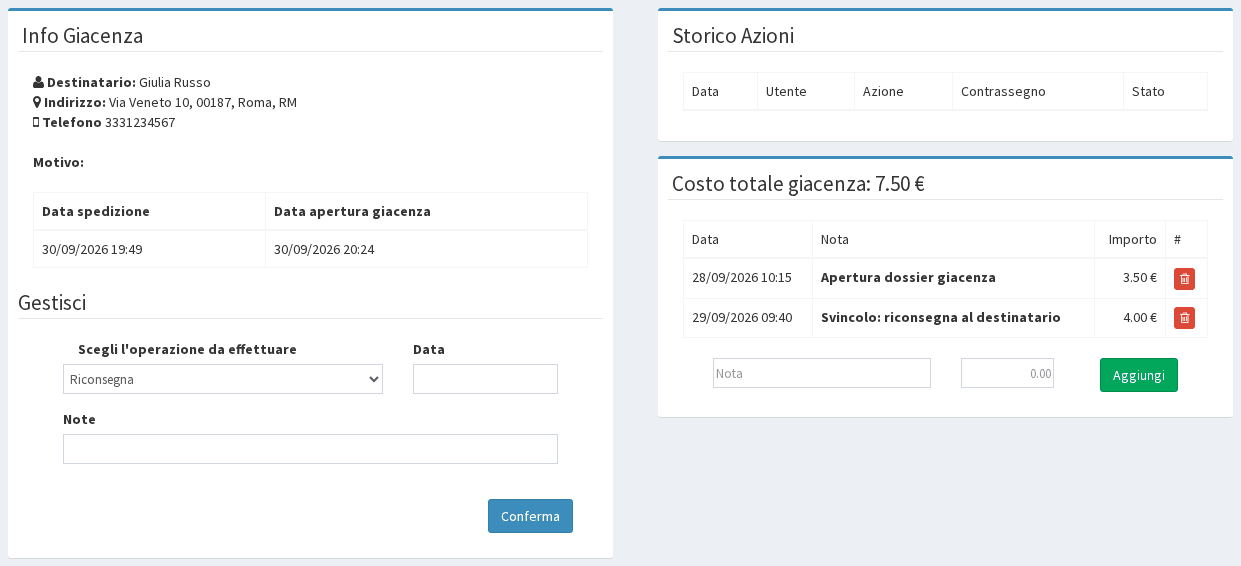Click the map pin icon beside Indirizzo
The width and height of the screenshot is (1241, 566).
pyautogui.click(x=37, y=102)
